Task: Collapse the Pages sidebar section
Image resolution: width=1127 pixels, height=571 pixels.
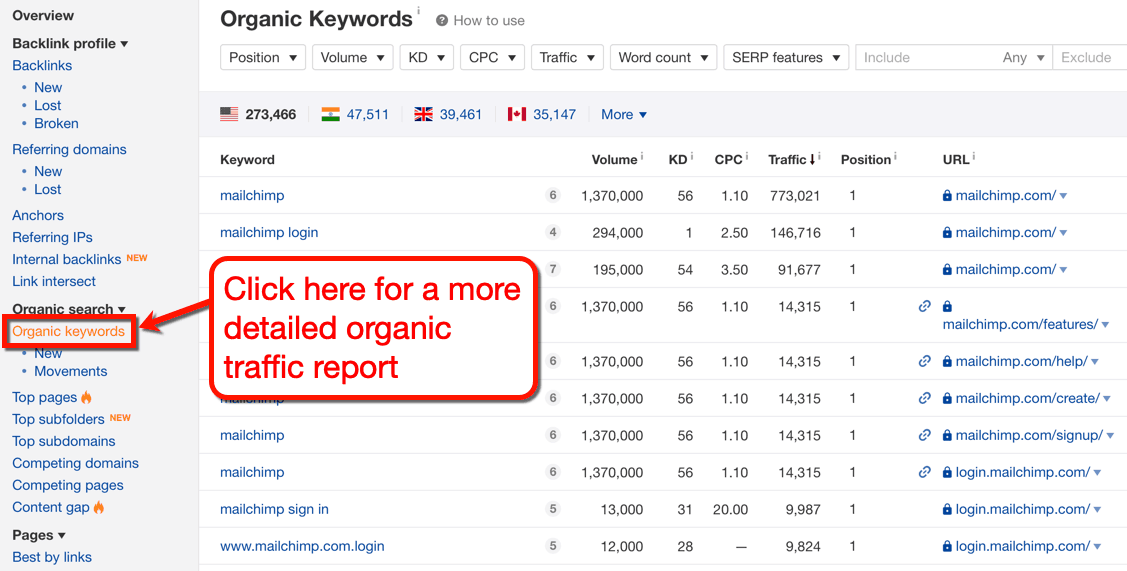Action: coord(39,535)
